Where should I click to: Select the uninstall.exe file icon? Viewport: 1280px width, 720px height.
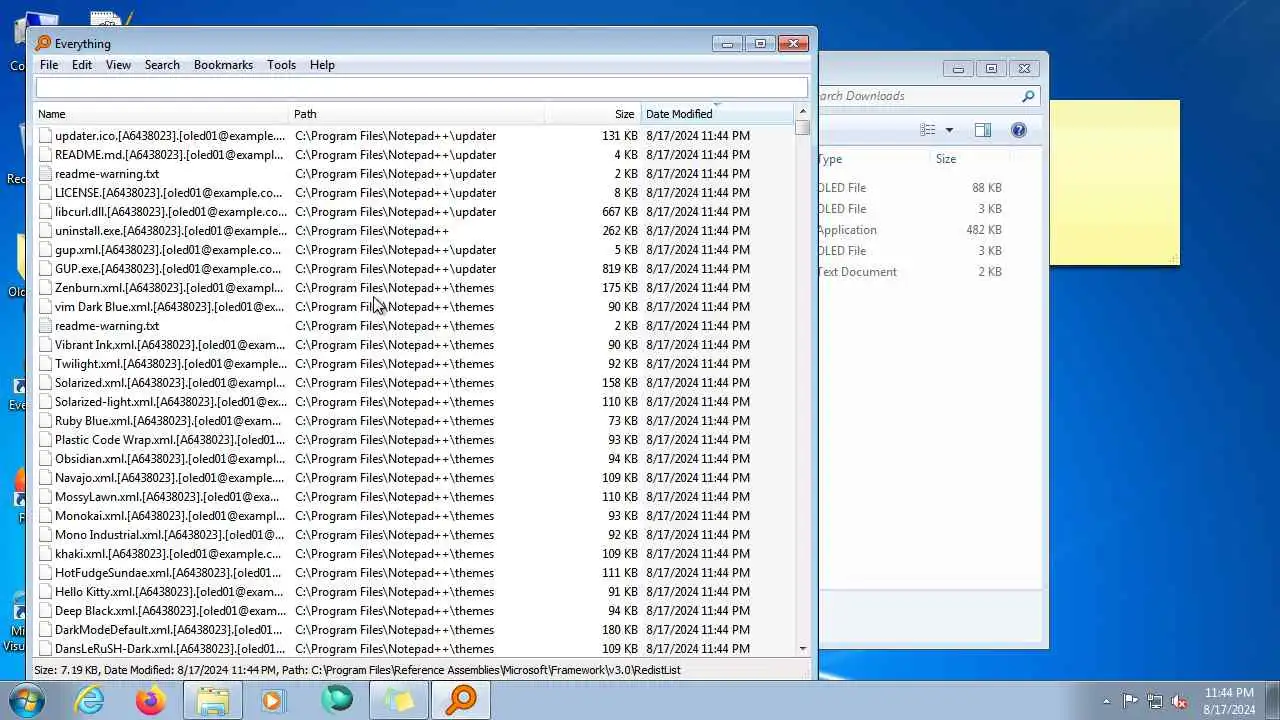click(45, 231)
